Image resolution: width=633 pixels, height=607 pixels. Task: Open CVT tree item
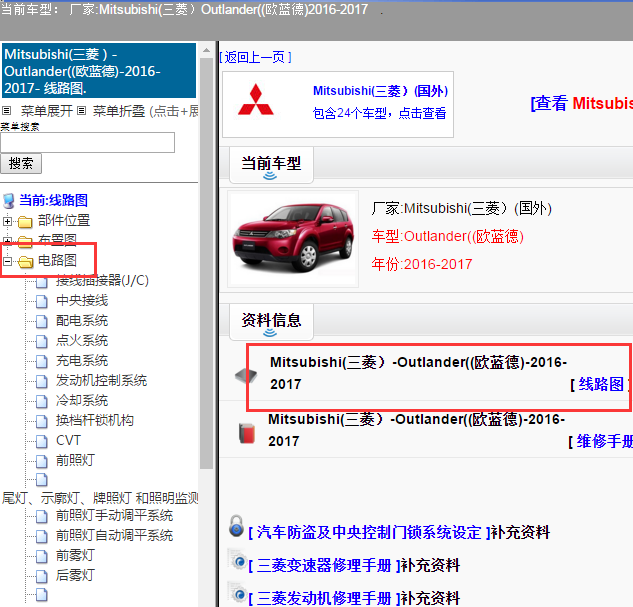69,440
